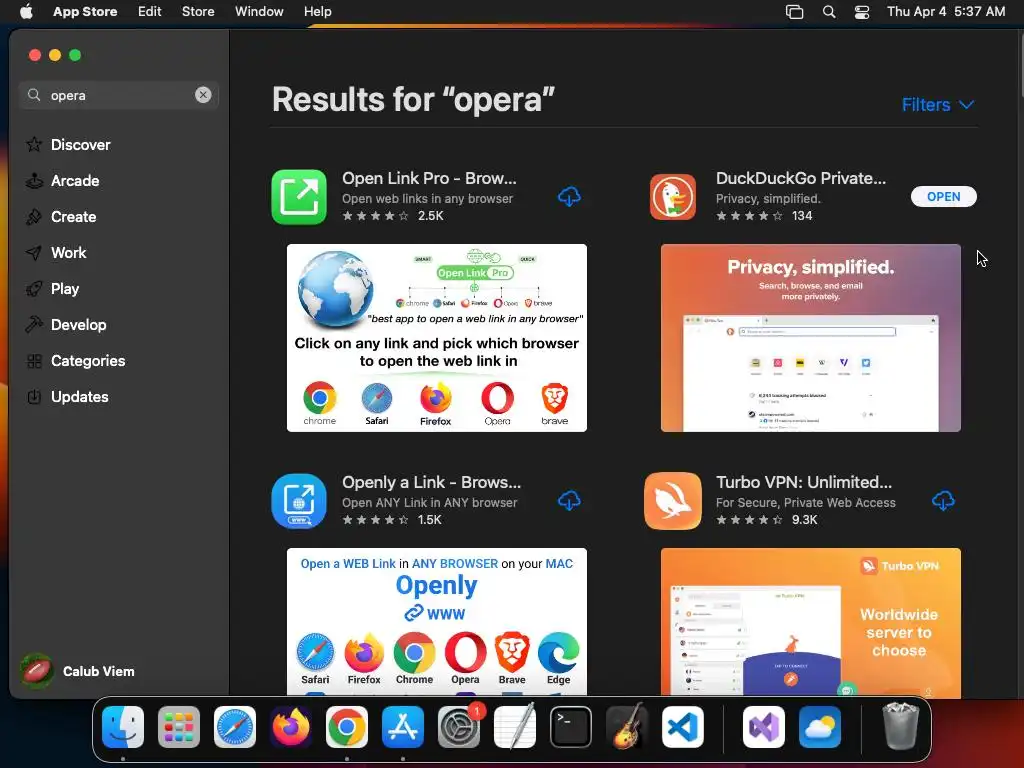Image resolution: width=1024 pixels, height=768 pixels.
Task: Click the Openly a Link app icon
Action: coord(299,501)
